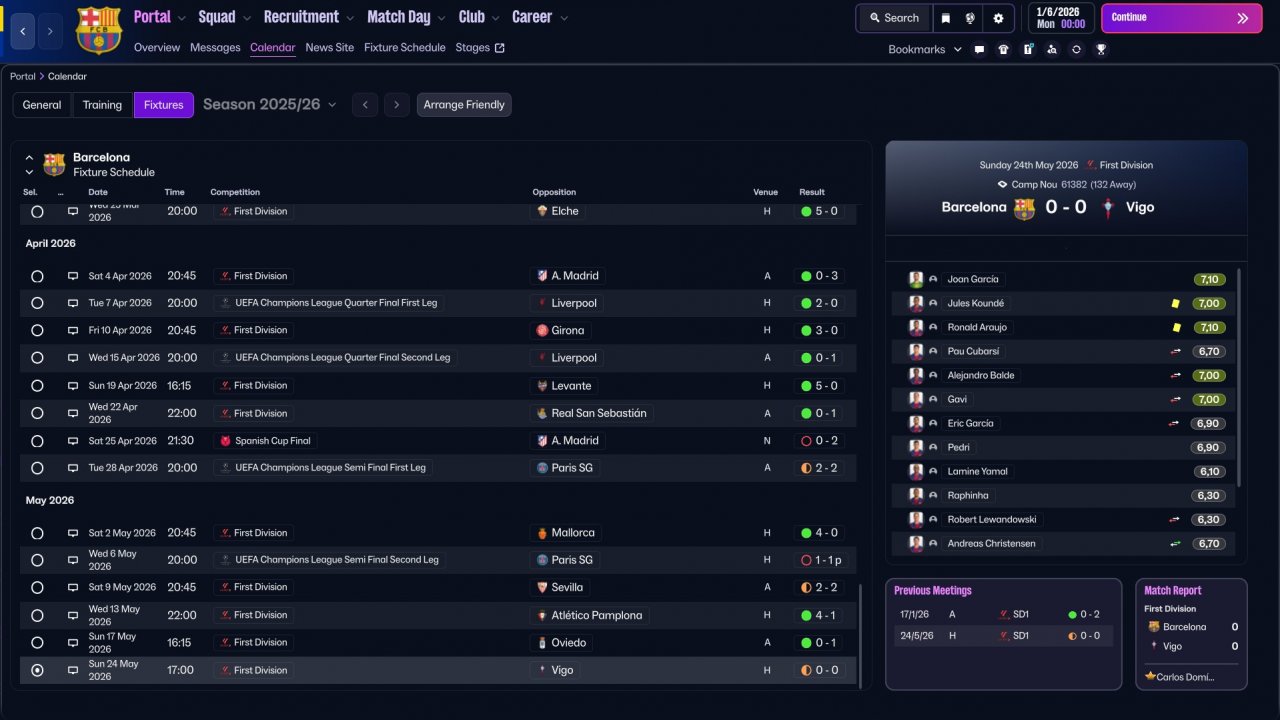
Task: Click the Barcelona crest in the match scoreline
Action: [1024, 208]
